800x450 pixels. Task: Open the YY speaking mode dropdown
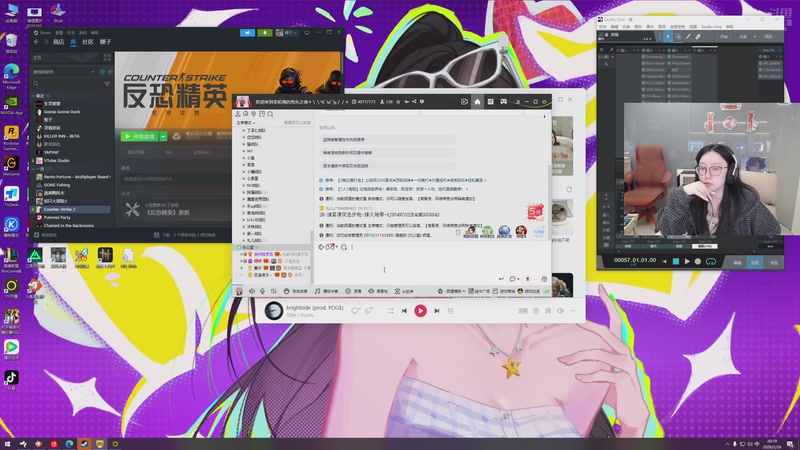click(245, 123)
